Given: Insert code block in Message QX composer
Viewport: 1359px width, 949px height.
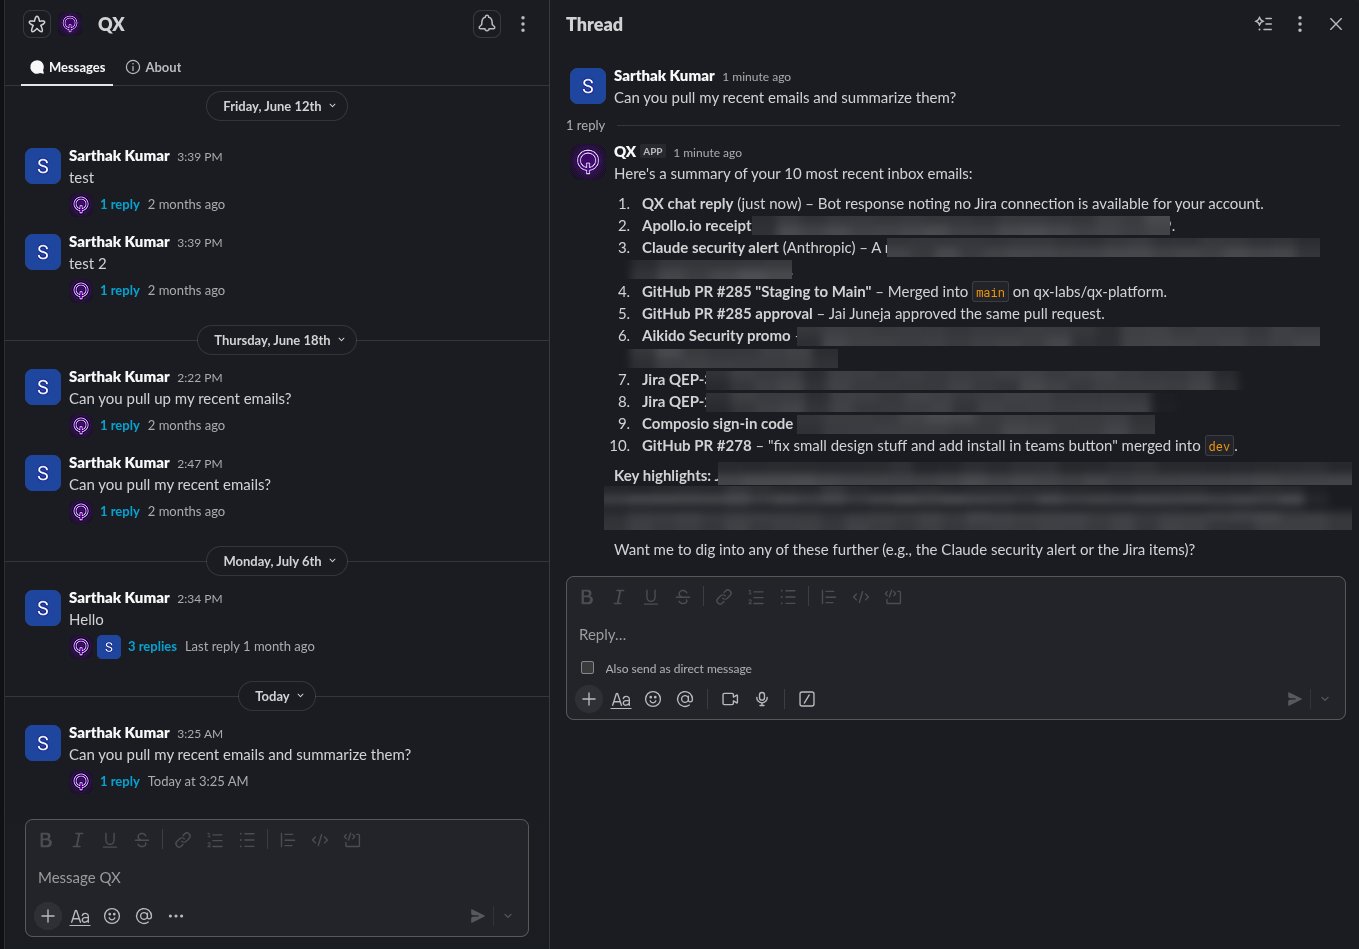Looking at the screenshot, I should 352,840.
